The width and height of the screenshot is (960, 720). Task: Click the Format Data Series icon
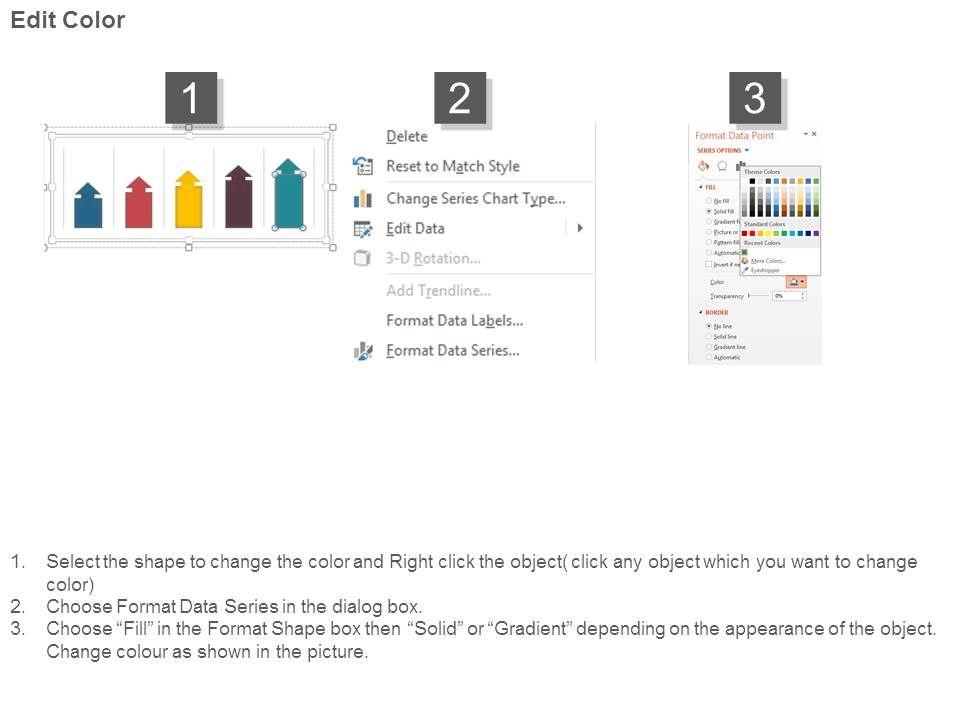pos(364,351)
